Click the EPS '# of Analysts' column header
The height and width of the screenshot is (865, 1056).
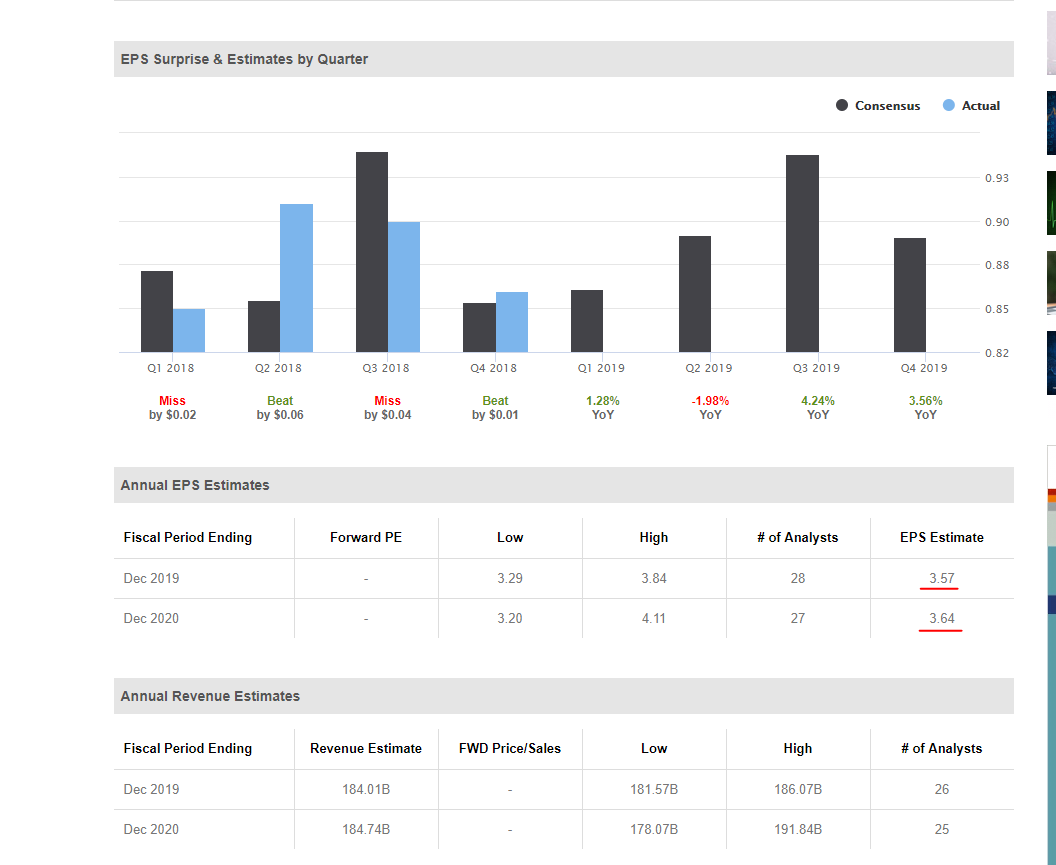coord(797,538)
